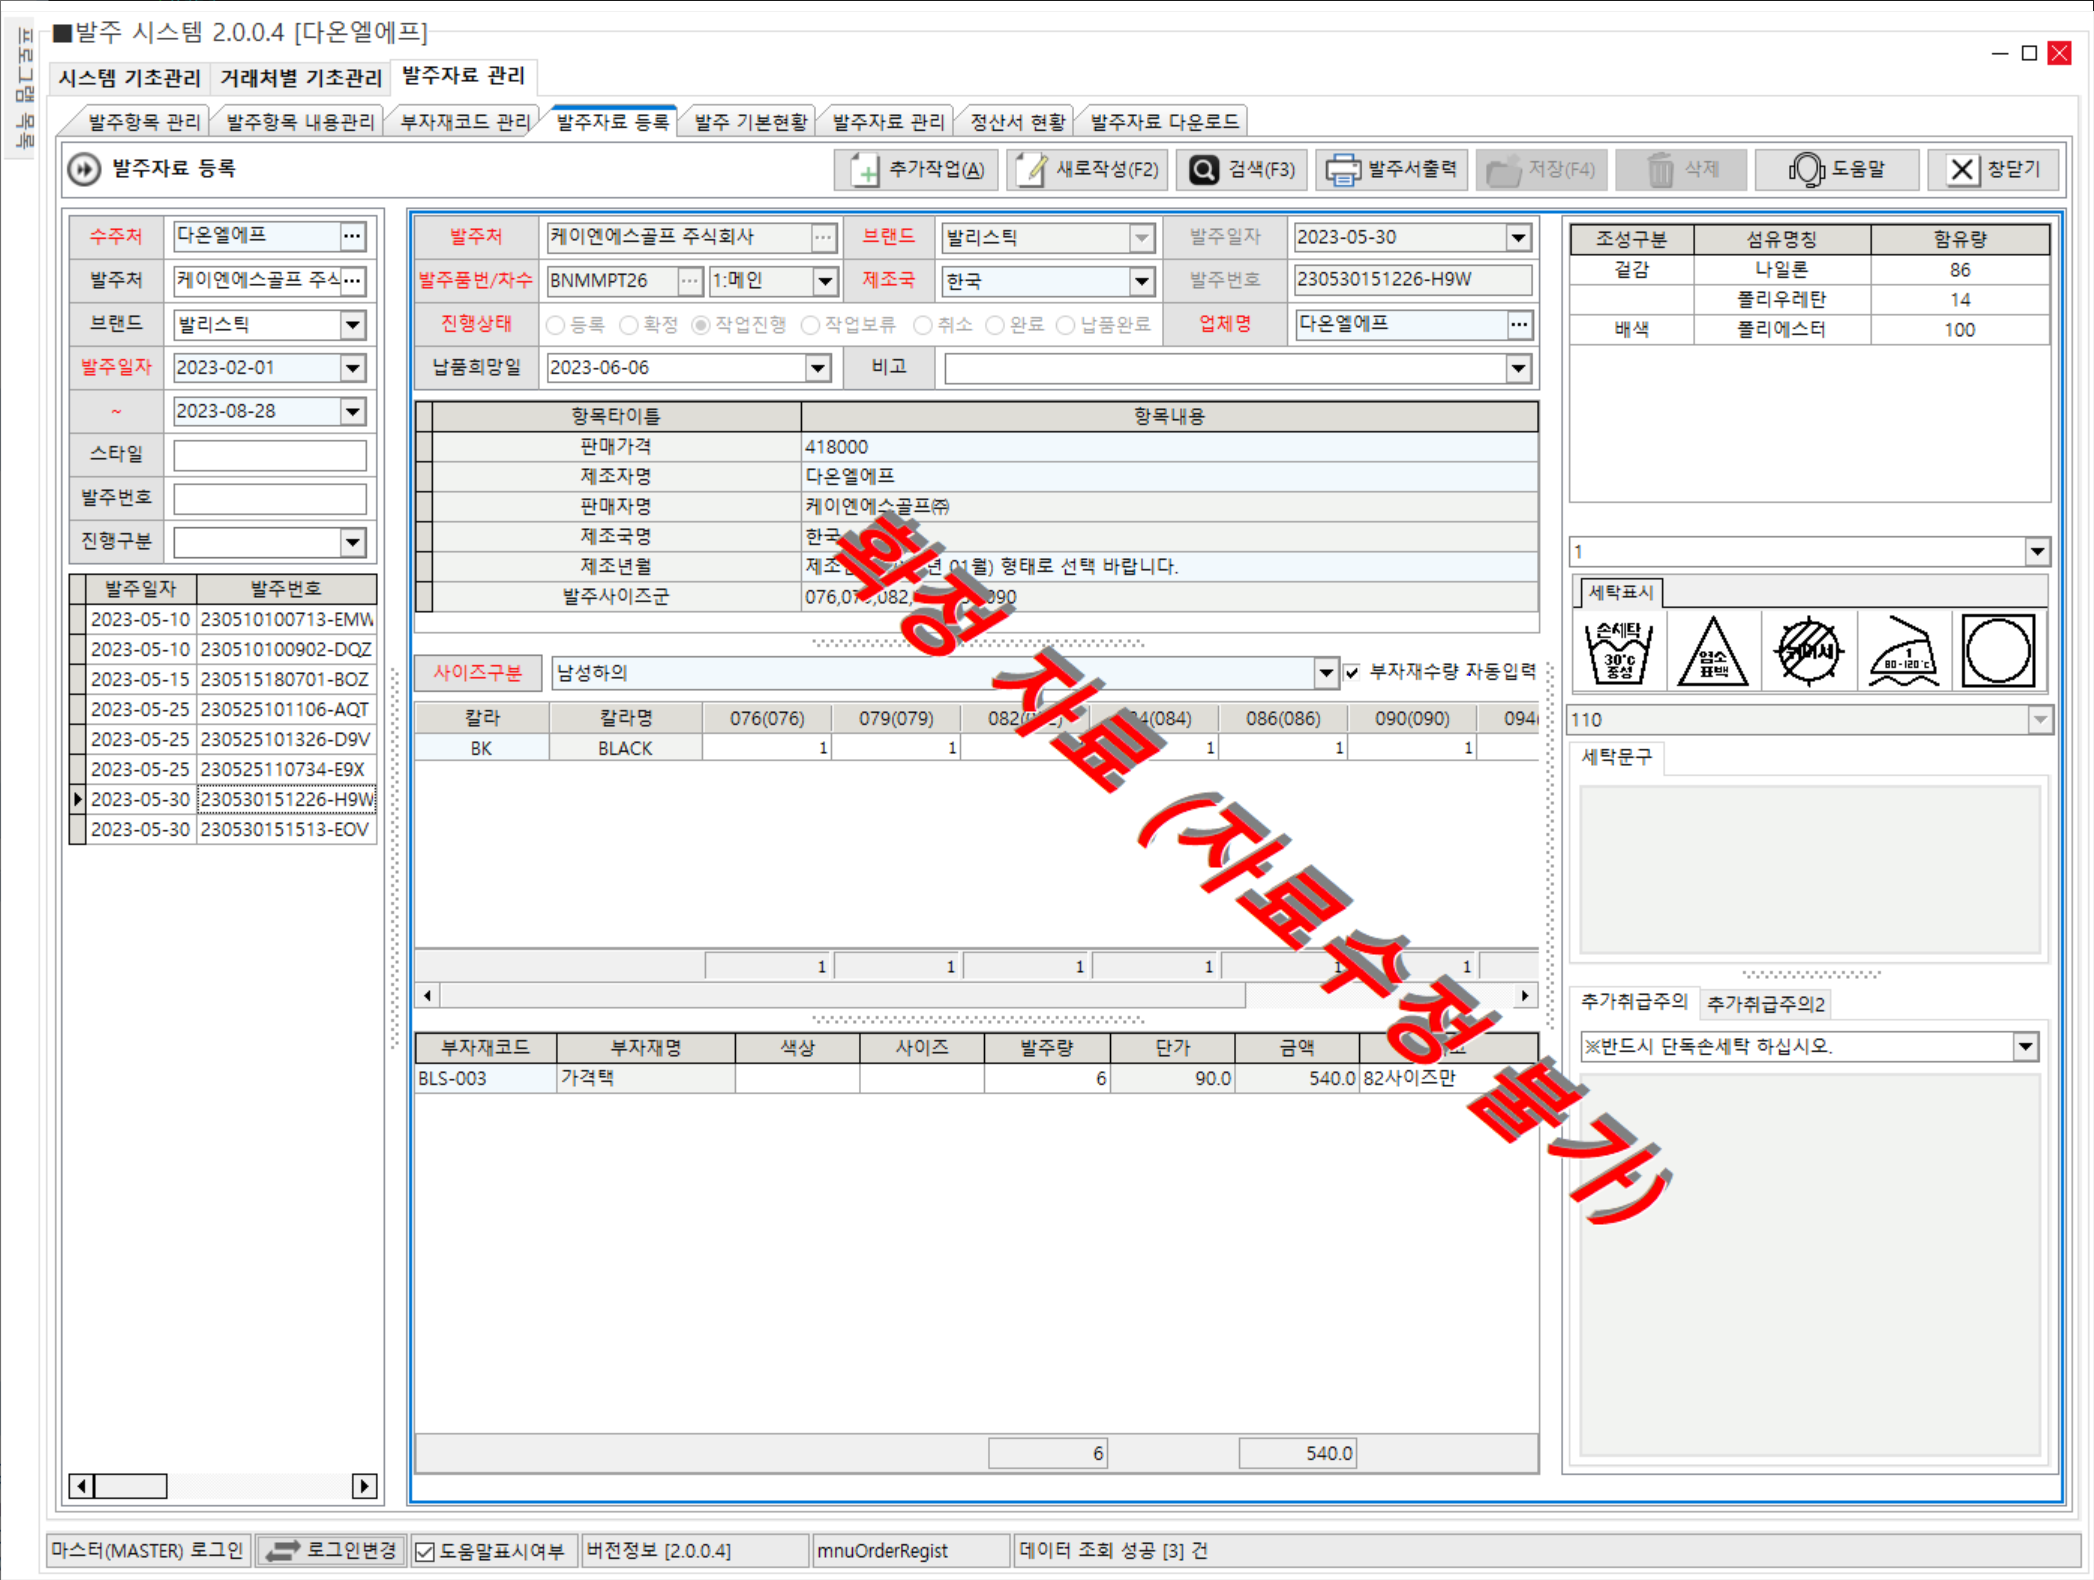Select 완료 status radio button

995,325
